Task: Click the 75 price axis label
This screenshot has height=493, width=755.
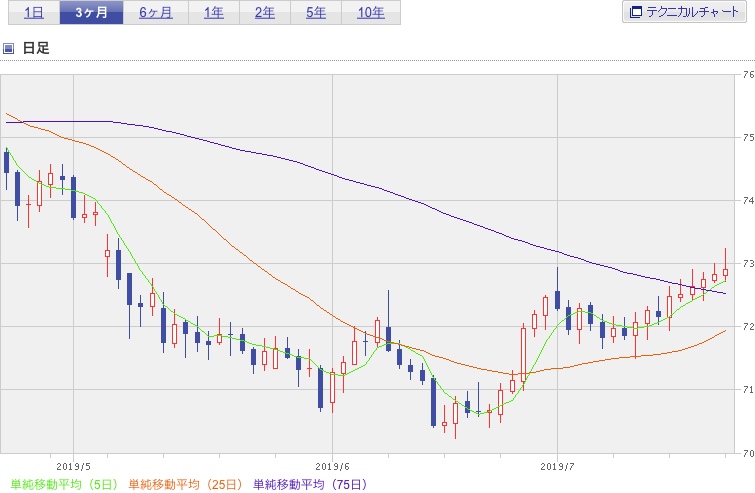Action: click(748, 138)
